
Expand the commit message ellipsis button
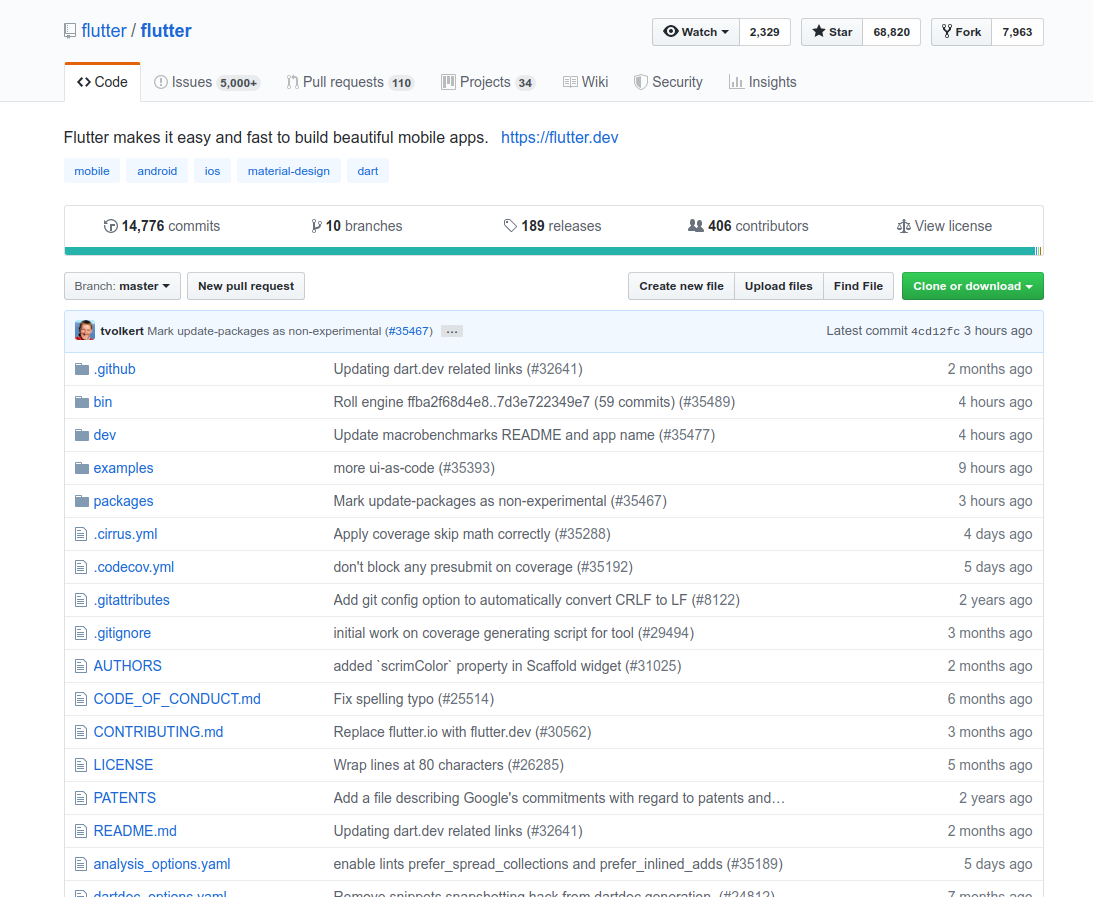coord(452,331)
